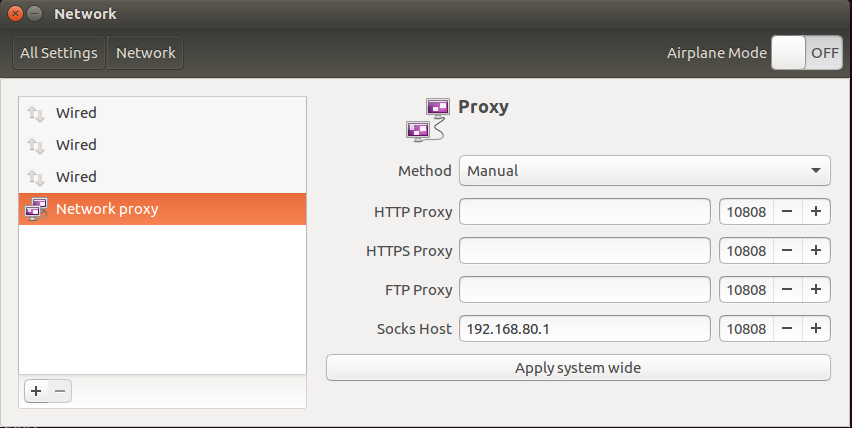
Task: Add a new connection with plus icon
Action: (x=36, y=391)
